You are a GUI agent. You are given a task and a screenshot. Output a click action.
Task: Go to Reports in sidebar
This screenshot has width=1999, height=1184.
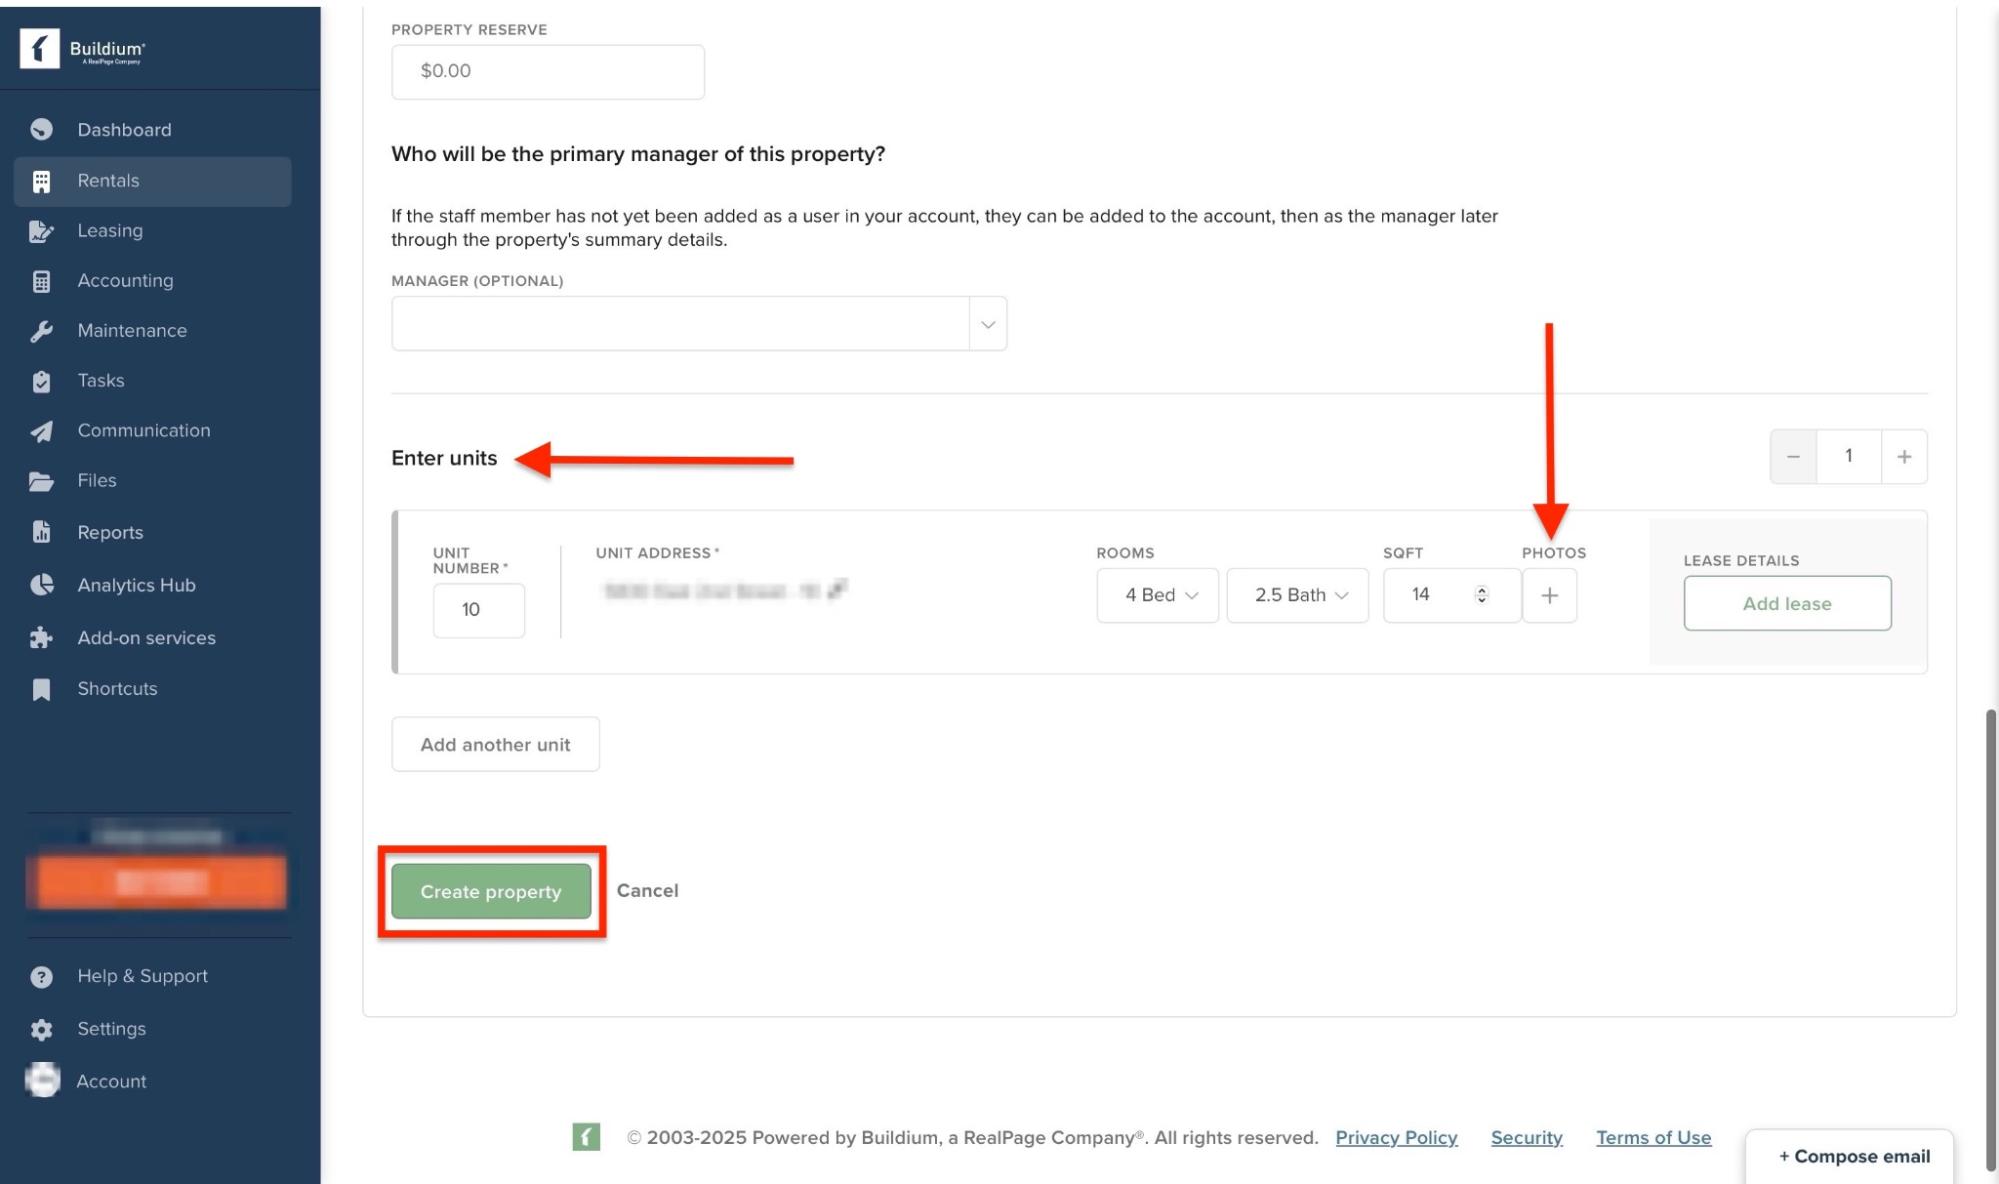coord(110,533)
